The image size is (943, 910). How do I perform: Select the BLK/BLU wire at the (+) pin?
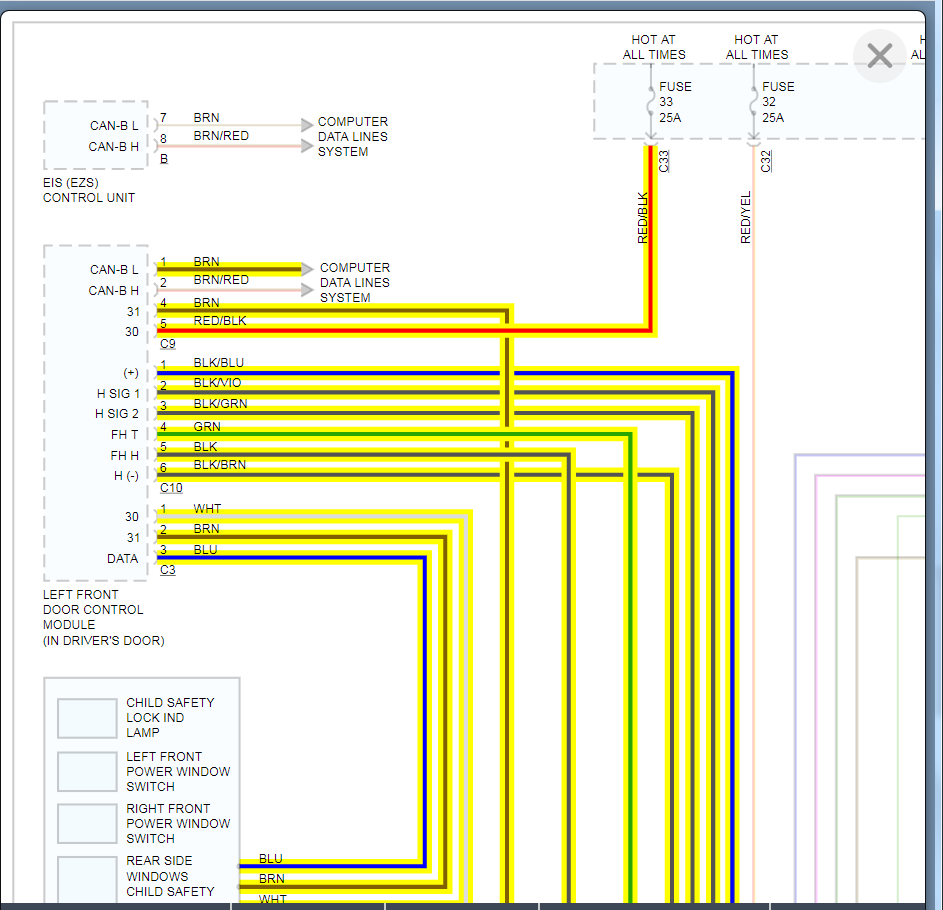point(450,373)
